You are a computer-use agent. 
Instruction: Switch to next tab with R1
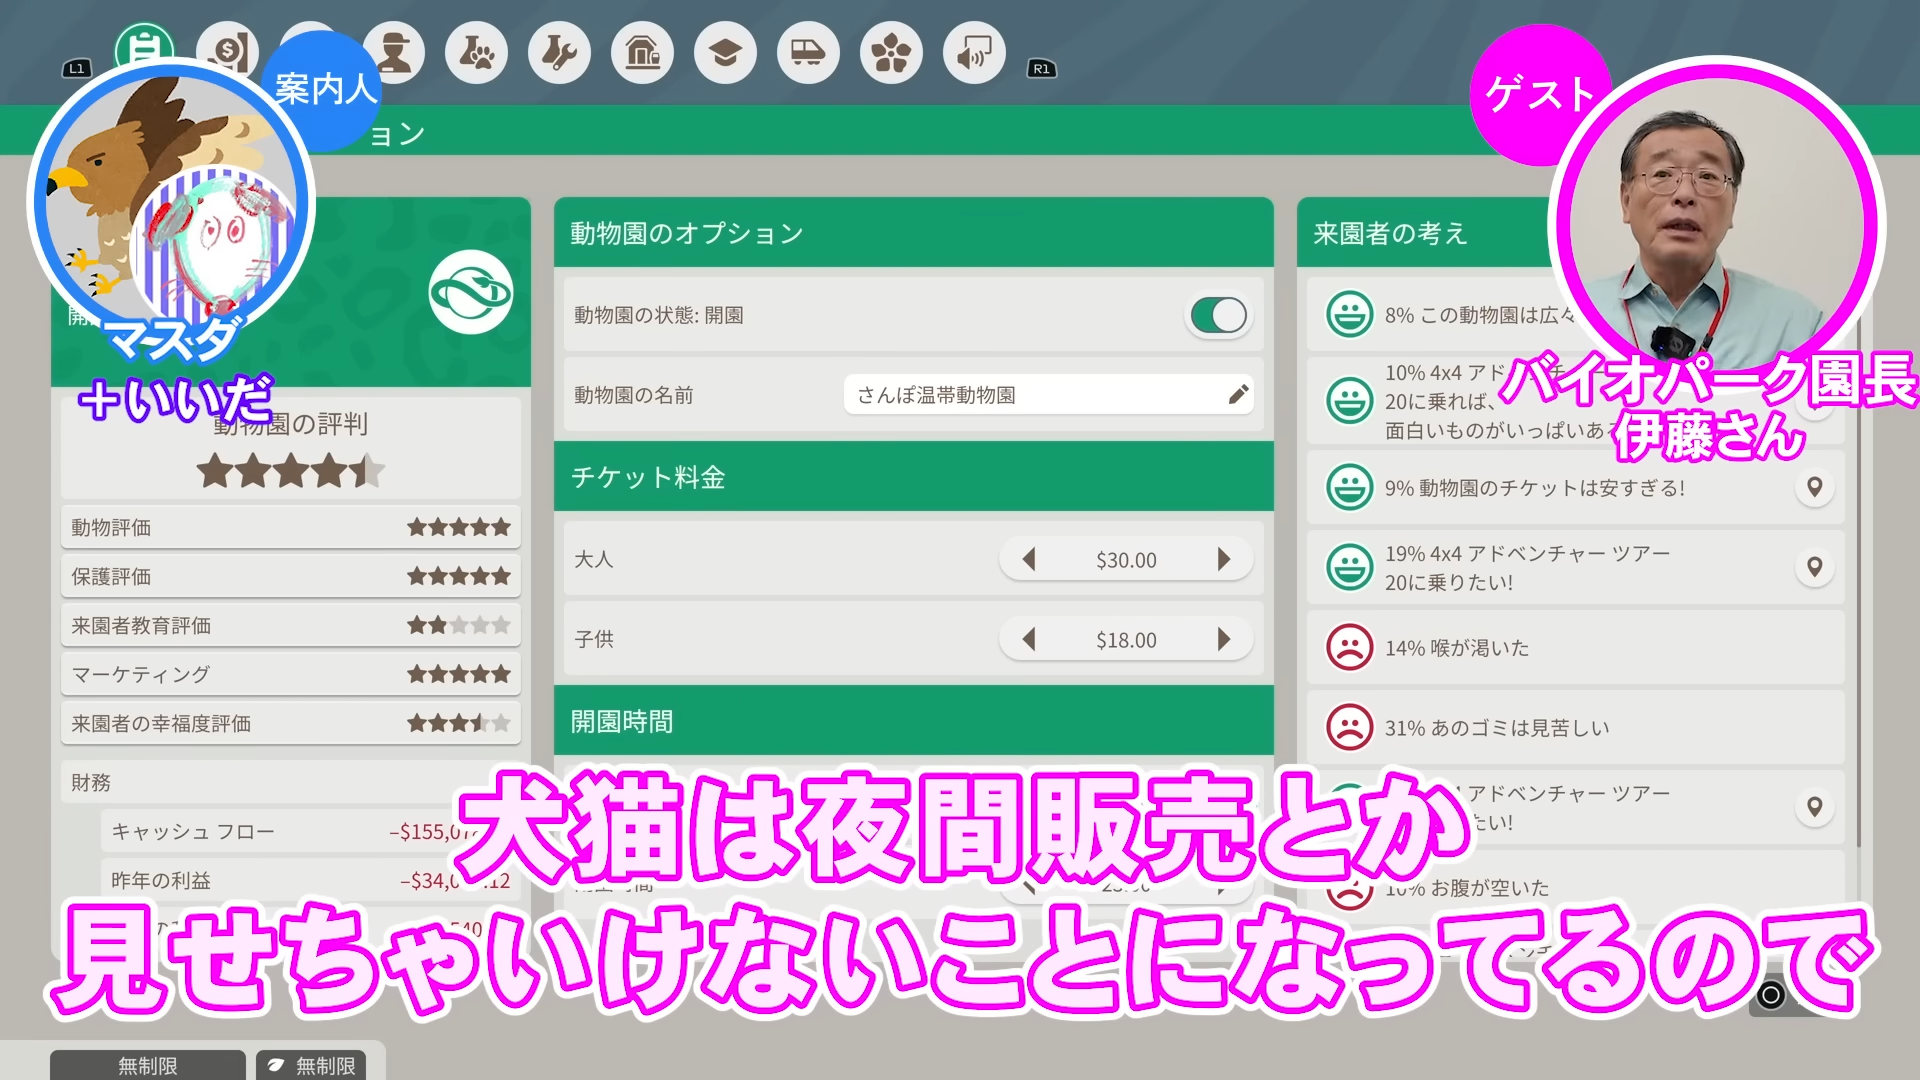1042,68
